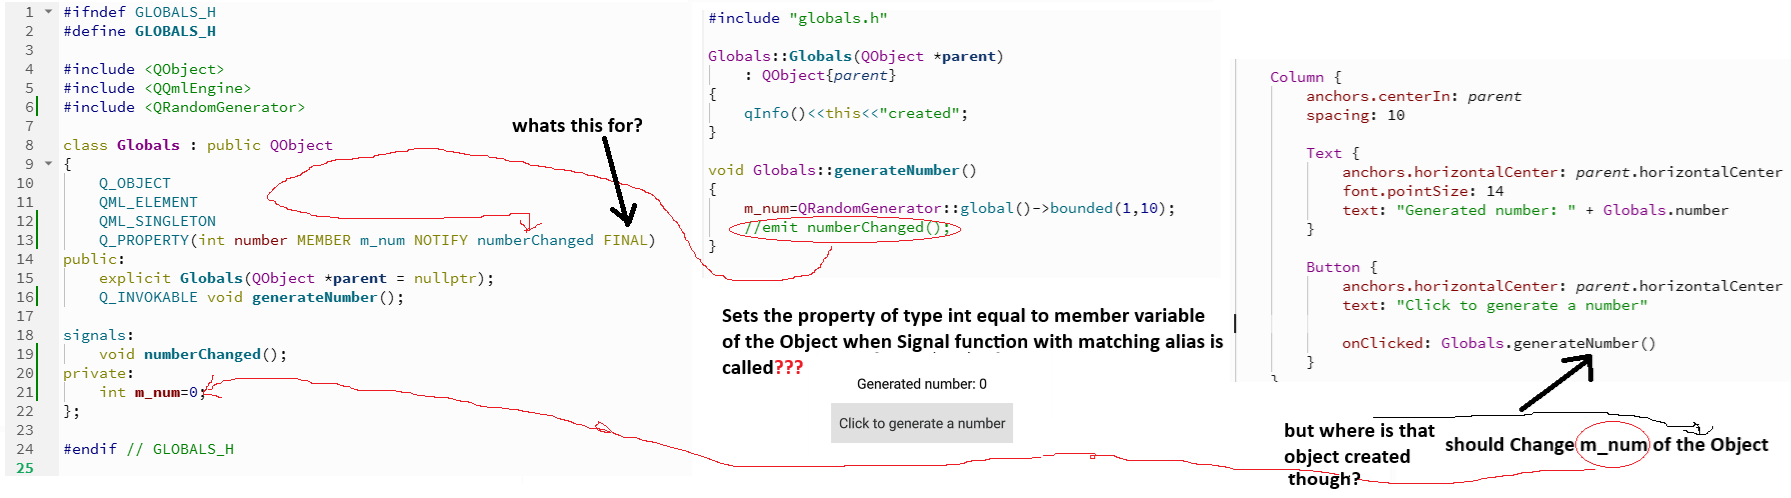Click the QML_SINGLETON macro line
Screen dimensions: 1791x498
pyautogui.click(x=157, y=221)
